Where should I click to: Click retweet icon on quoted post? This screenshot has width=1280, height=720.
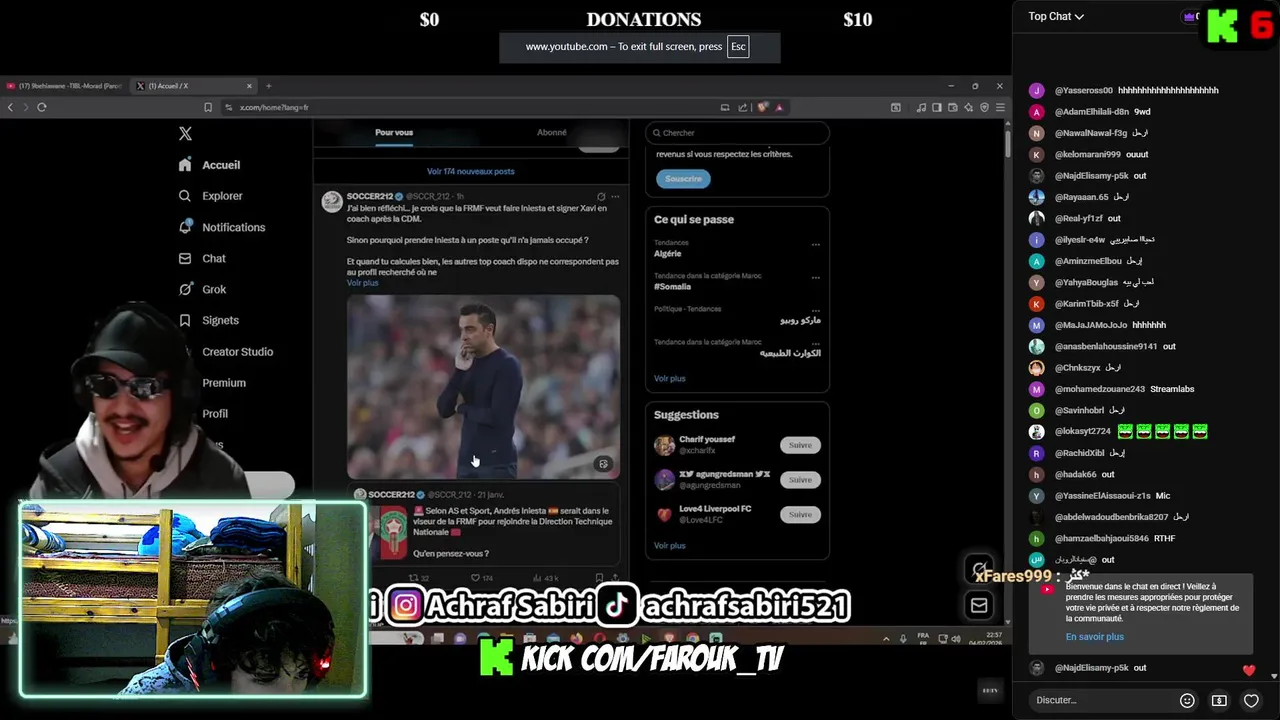tap(415, 578)
